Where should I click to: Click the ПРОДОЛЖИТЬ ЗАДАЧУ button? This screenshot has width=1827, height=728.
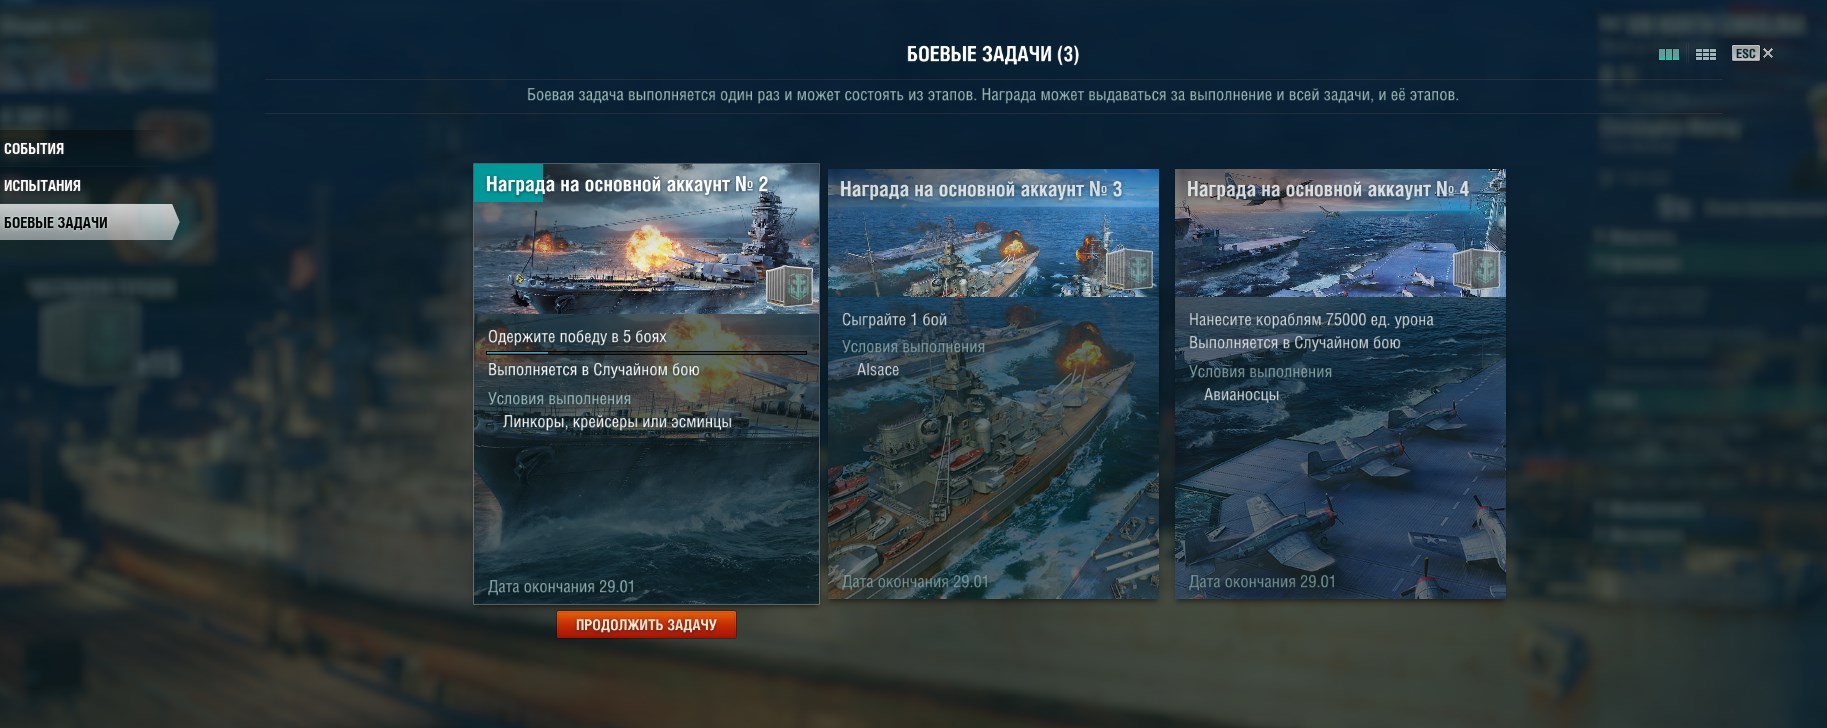pos(646,625)
